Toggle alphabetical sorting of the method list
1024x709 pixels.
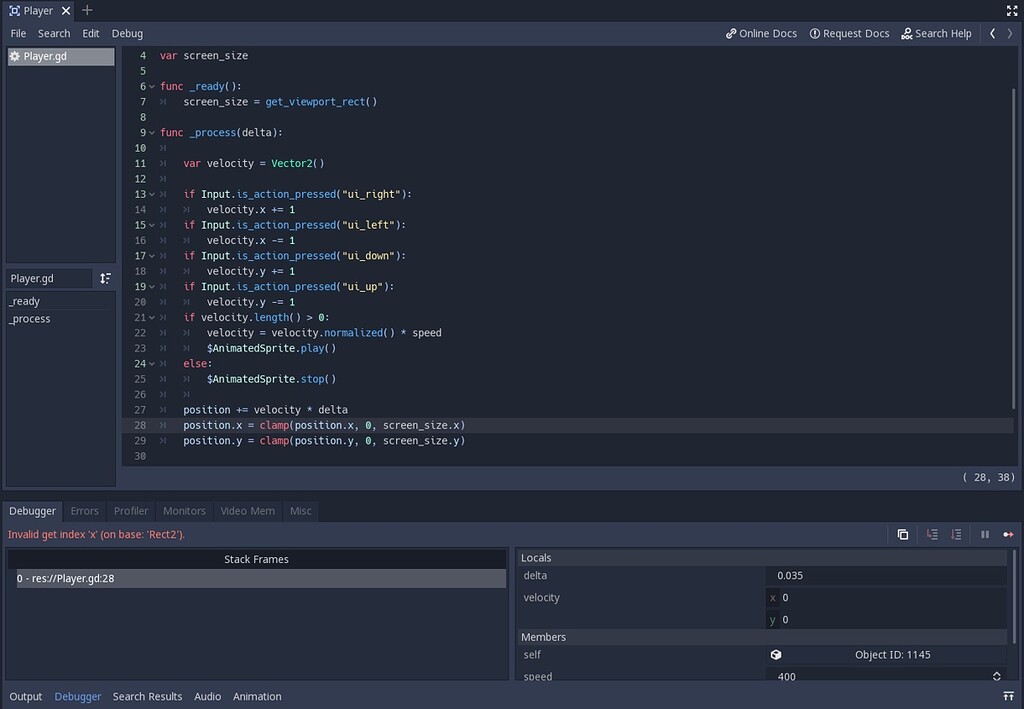105,279
